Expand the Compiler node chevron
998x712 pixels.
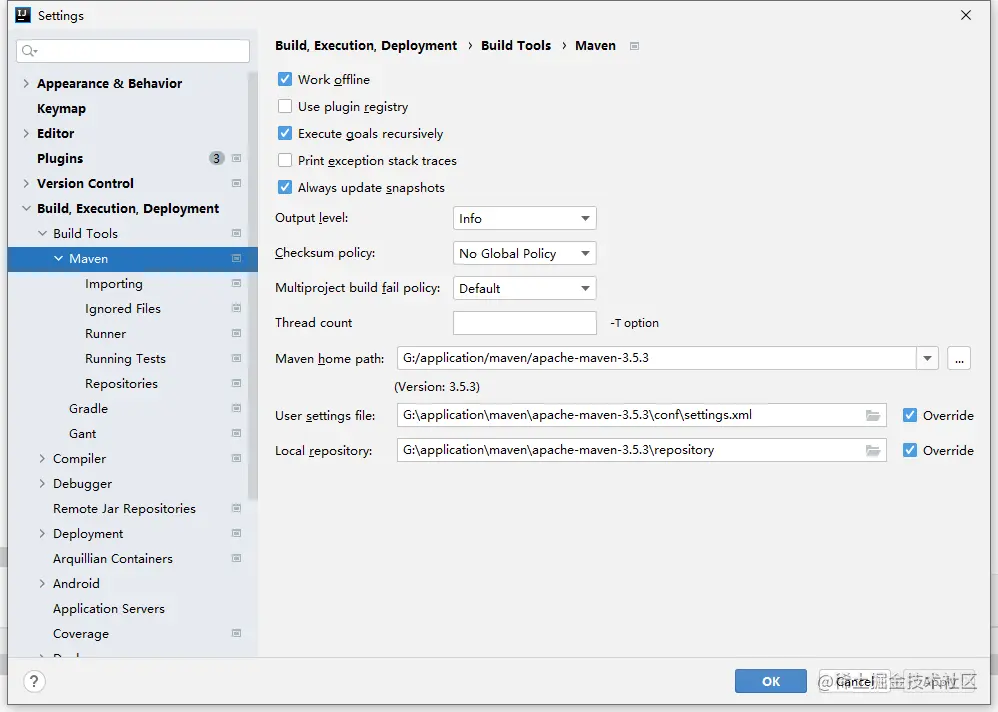(42, 458)
